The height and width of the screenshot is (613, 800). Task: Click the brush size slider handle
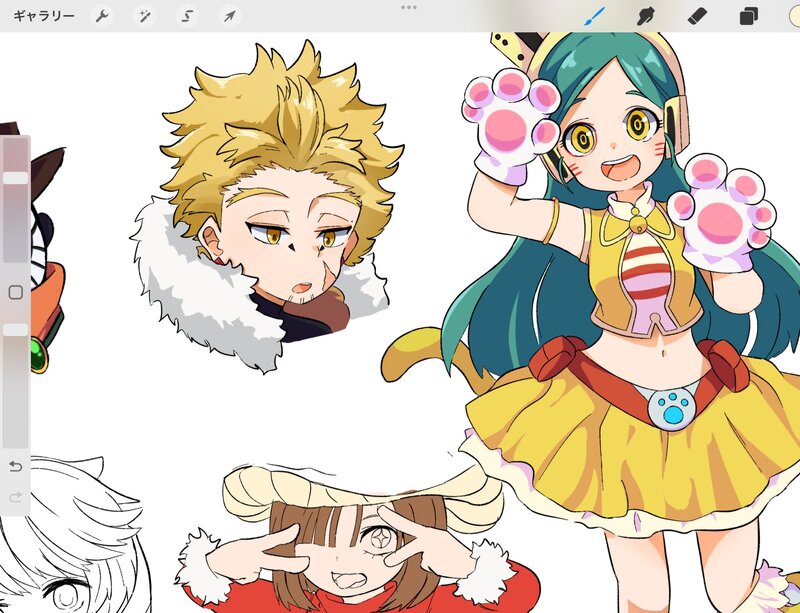click(16, 178)
